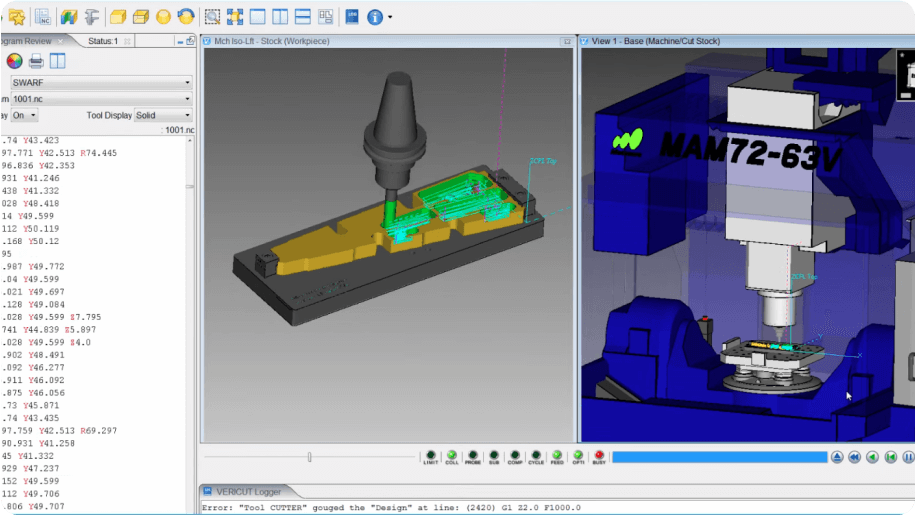Screen dimensions: 915x515
Task: Click the Favorites star folder icon
Action: click(x=16, y=16)
